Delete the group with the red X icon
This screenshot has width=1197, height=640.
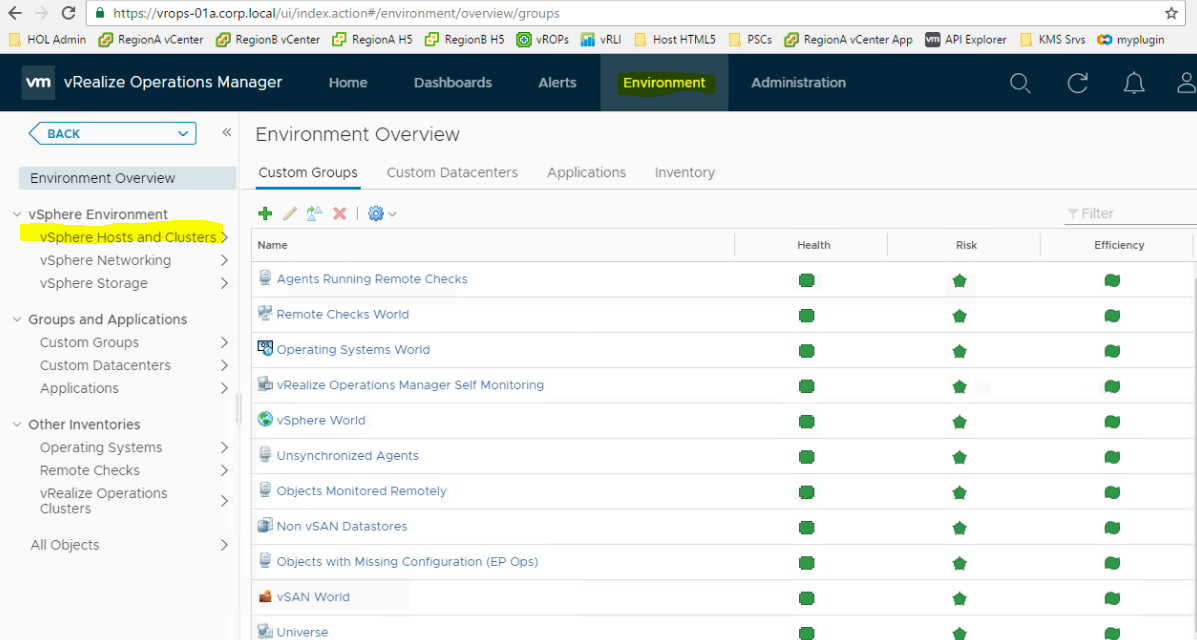click(340, 213)
